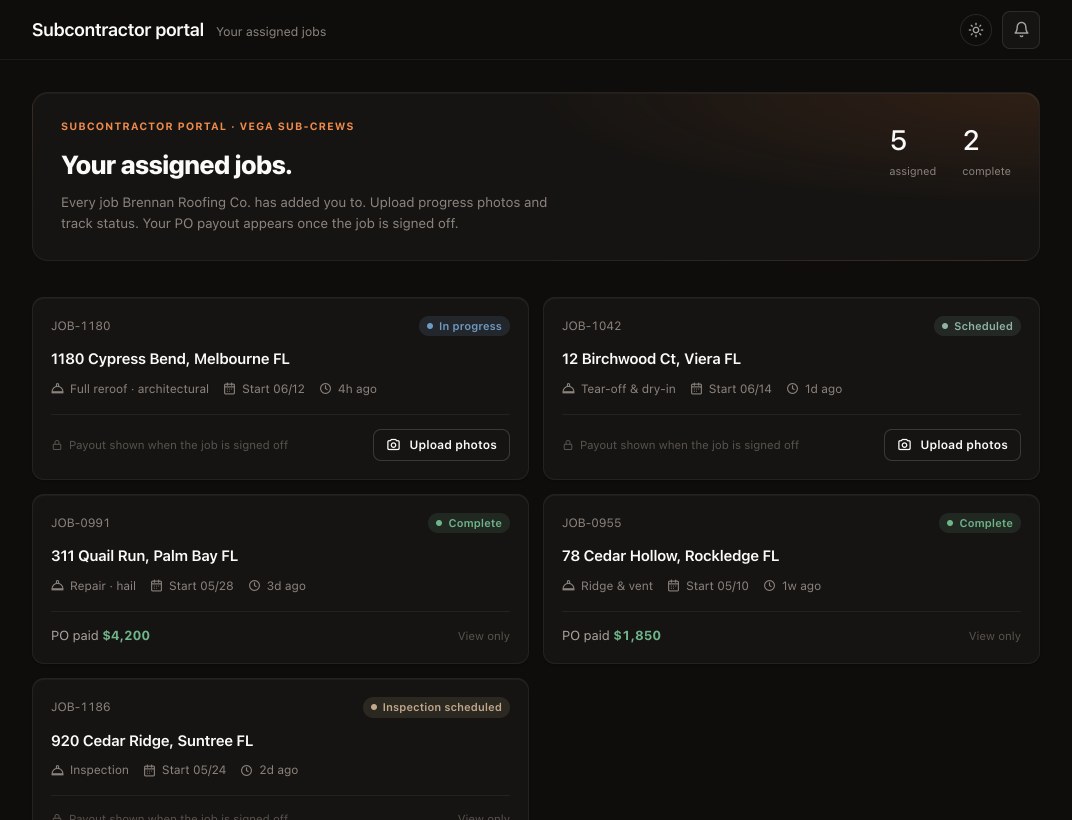Toggle the light/dark theme sun icon
1072x820 pixels.
click(x=976, y=30)
